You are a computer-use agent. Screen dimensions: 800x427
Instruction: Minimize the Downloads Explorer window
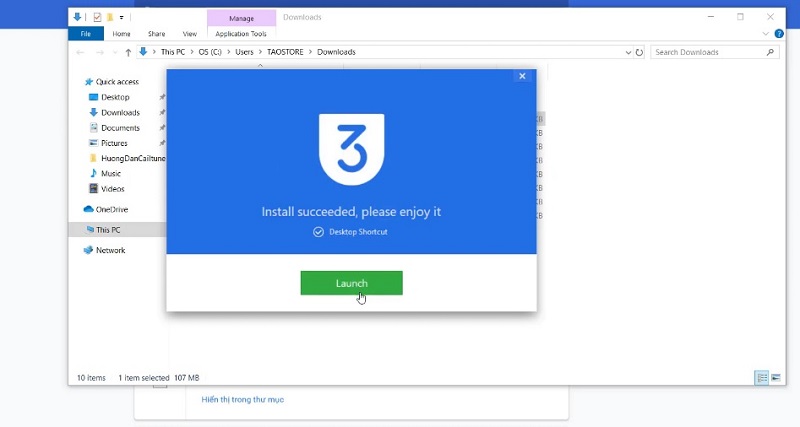click(x=711, y=17)
